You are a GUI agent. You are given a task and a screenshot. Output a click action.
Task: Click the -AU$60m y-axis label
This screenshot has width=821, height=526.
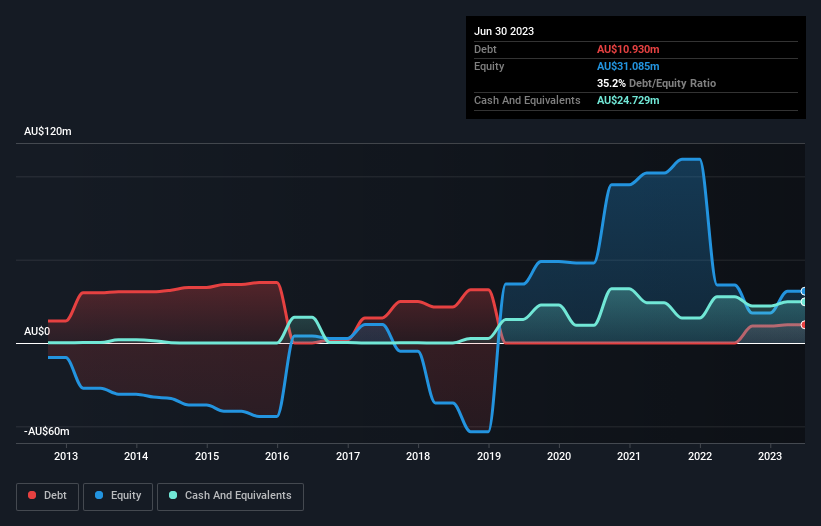pos(47,431)
